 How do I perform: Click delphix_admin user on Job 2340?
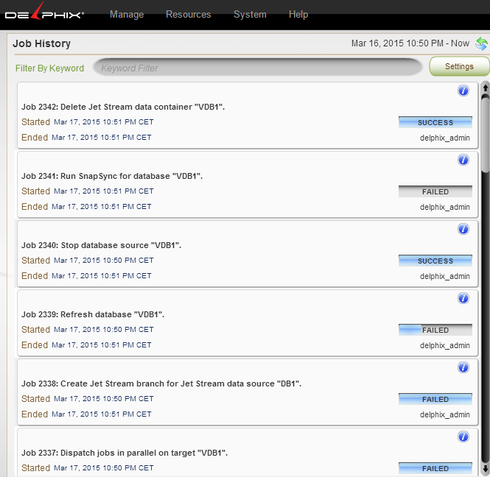click(445, 276)
